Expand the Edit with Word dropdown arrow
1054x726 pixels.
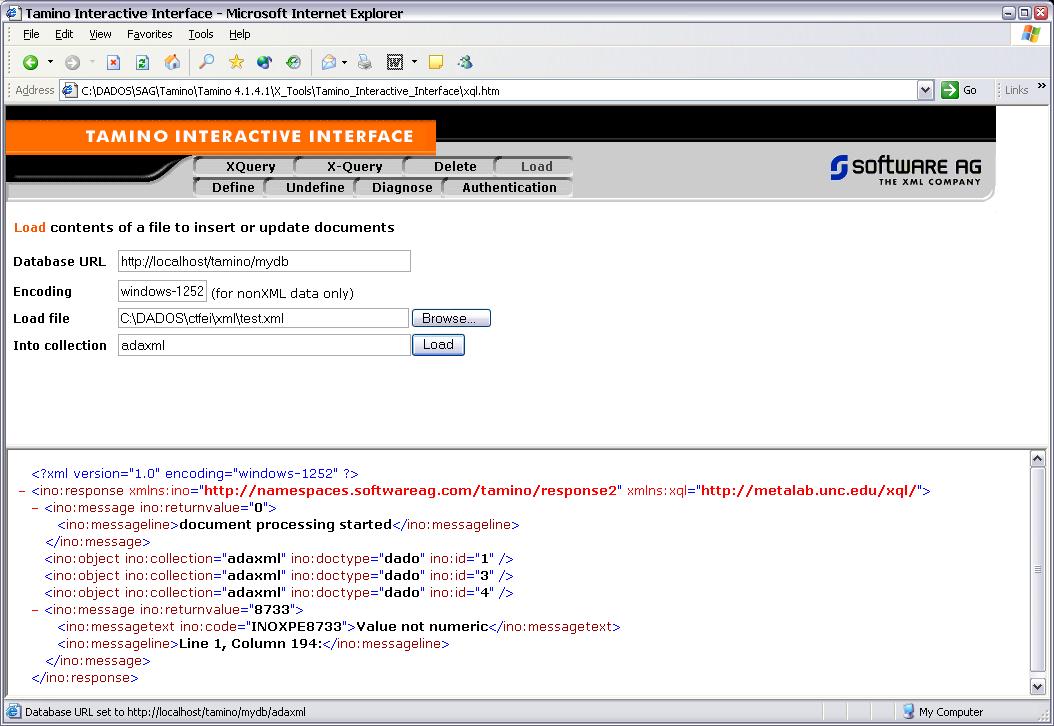[x=414, y=63]
